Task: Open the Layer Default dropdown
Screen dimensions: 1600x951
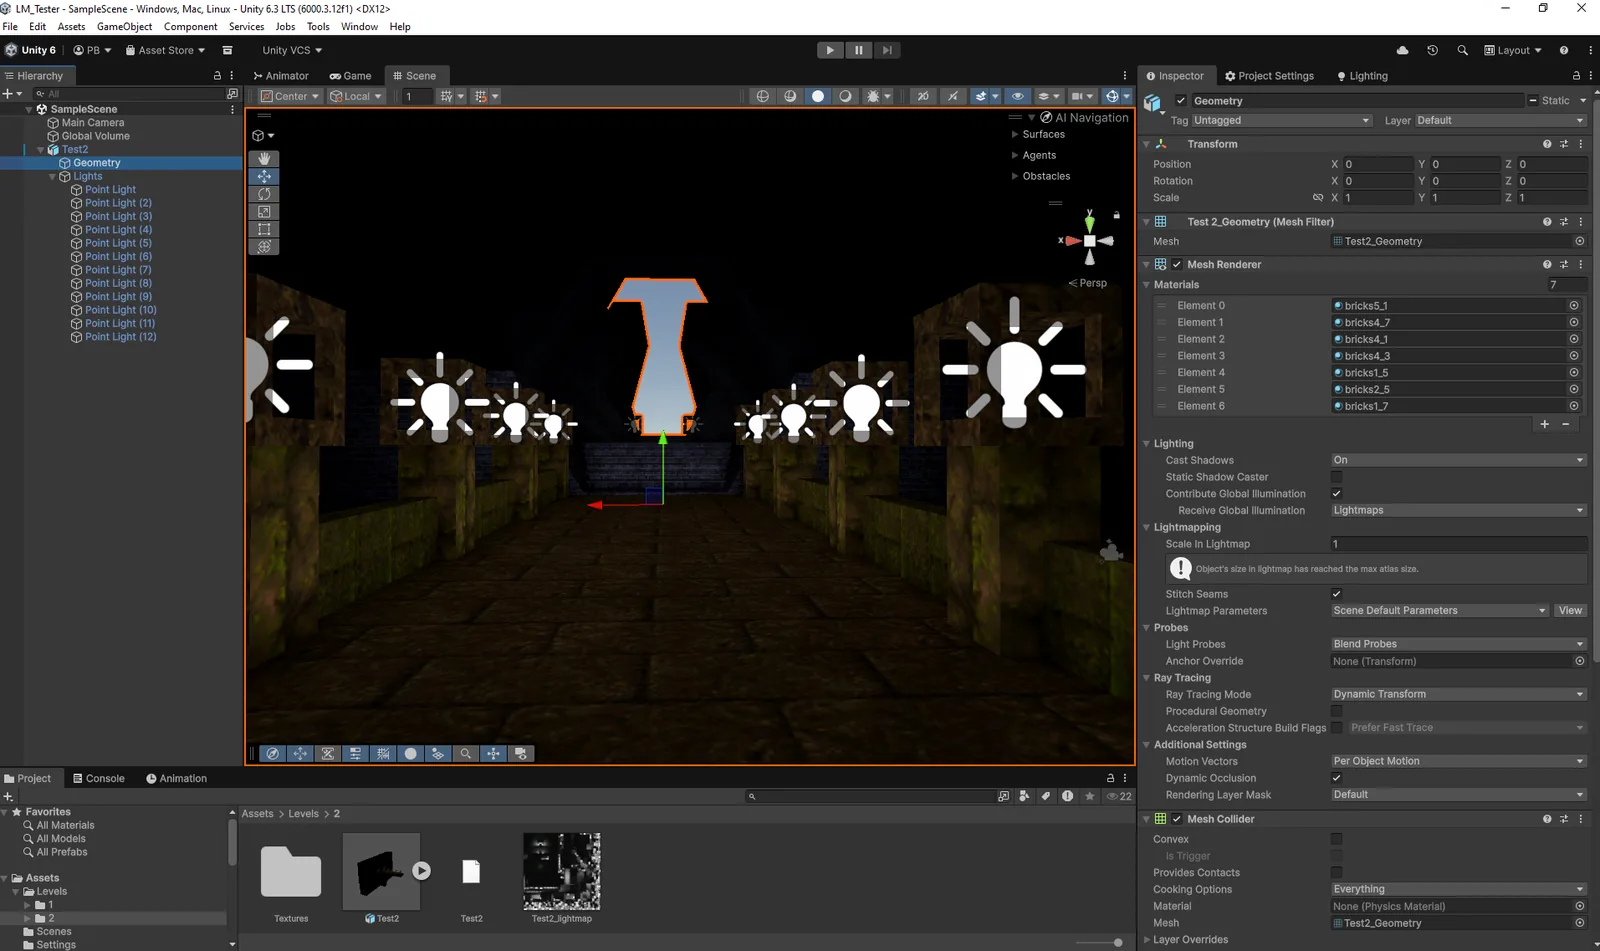Action: 1500,121
